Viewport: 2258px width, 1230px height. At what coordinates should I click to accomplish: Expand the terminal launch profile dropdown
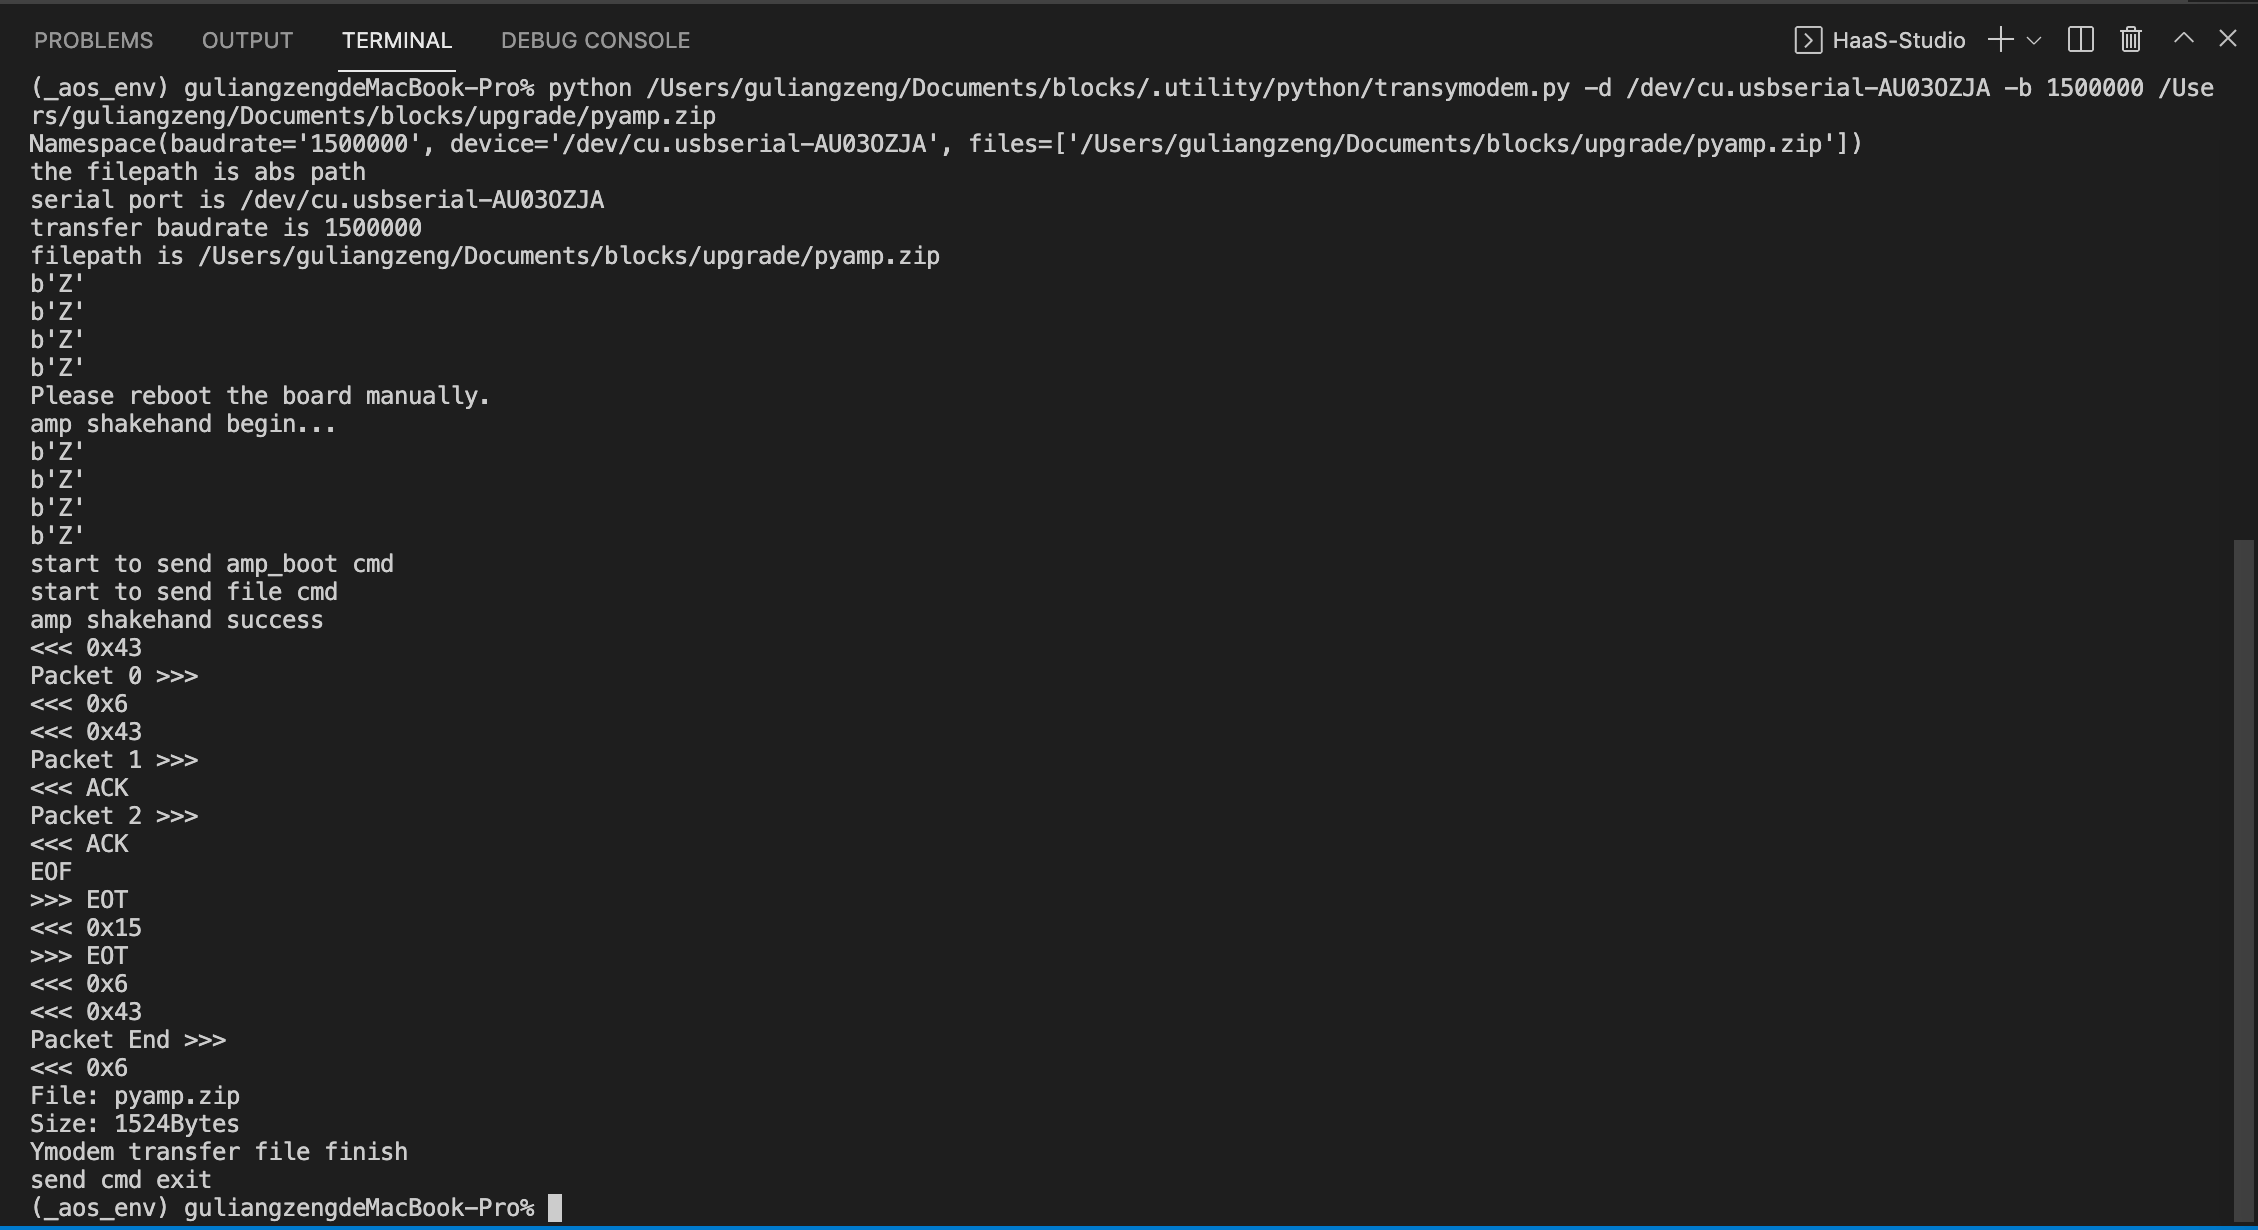pyautogui.click(x=2033, y=41)
